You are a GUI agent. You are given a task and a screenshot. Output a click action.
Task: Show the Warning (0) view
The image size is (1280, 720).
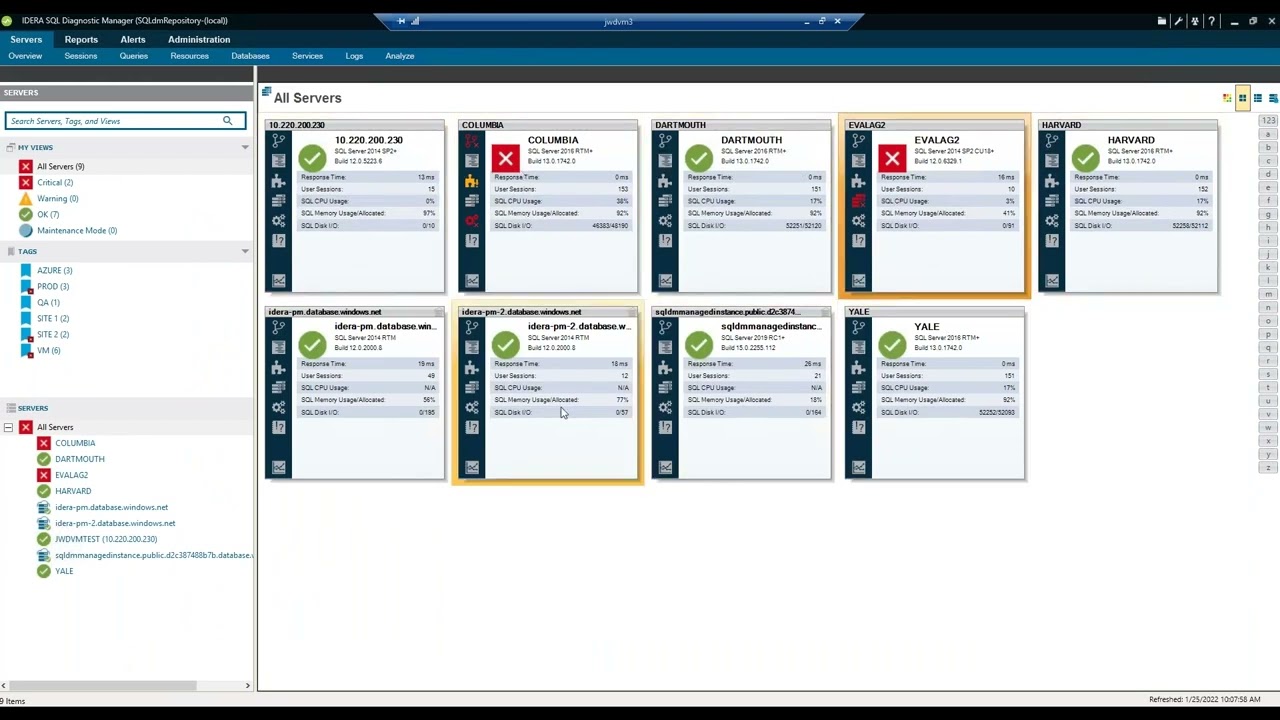[x=57, y=199]
